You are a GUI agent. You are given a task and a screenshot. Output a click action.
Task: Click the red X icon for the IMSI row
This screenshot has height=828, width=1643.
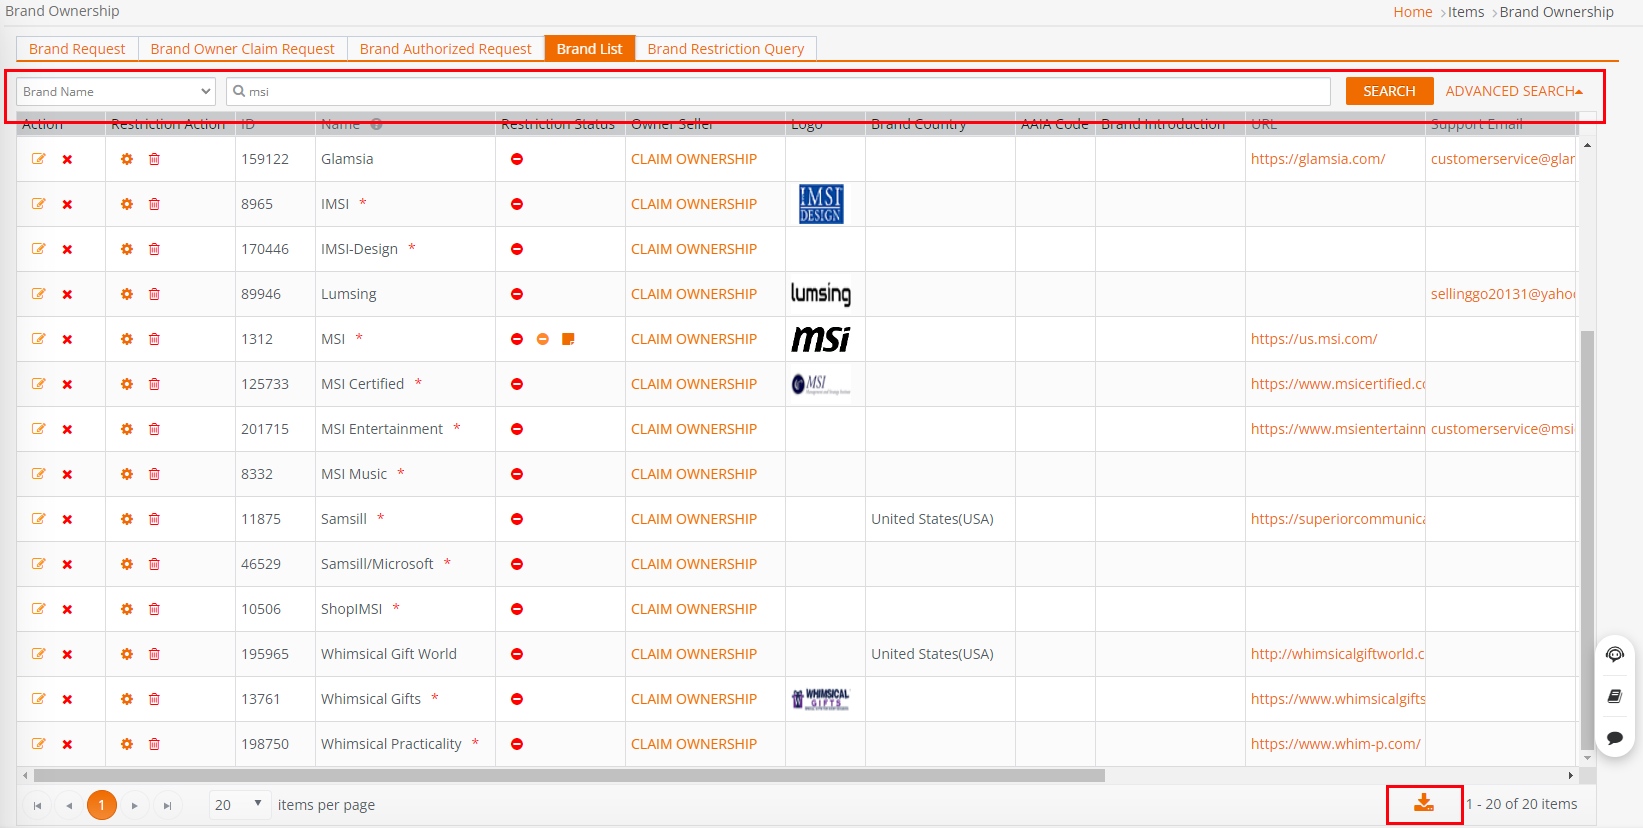tap(67, 204)
